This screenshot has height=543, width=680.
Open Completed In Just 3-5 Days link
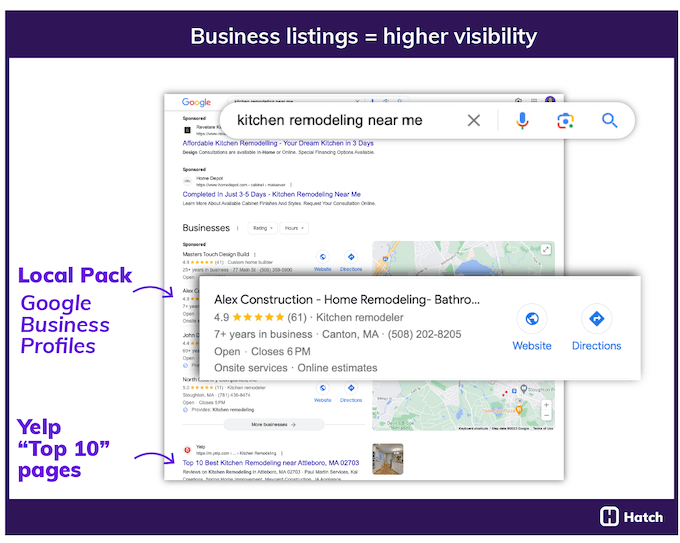(271, 194)
